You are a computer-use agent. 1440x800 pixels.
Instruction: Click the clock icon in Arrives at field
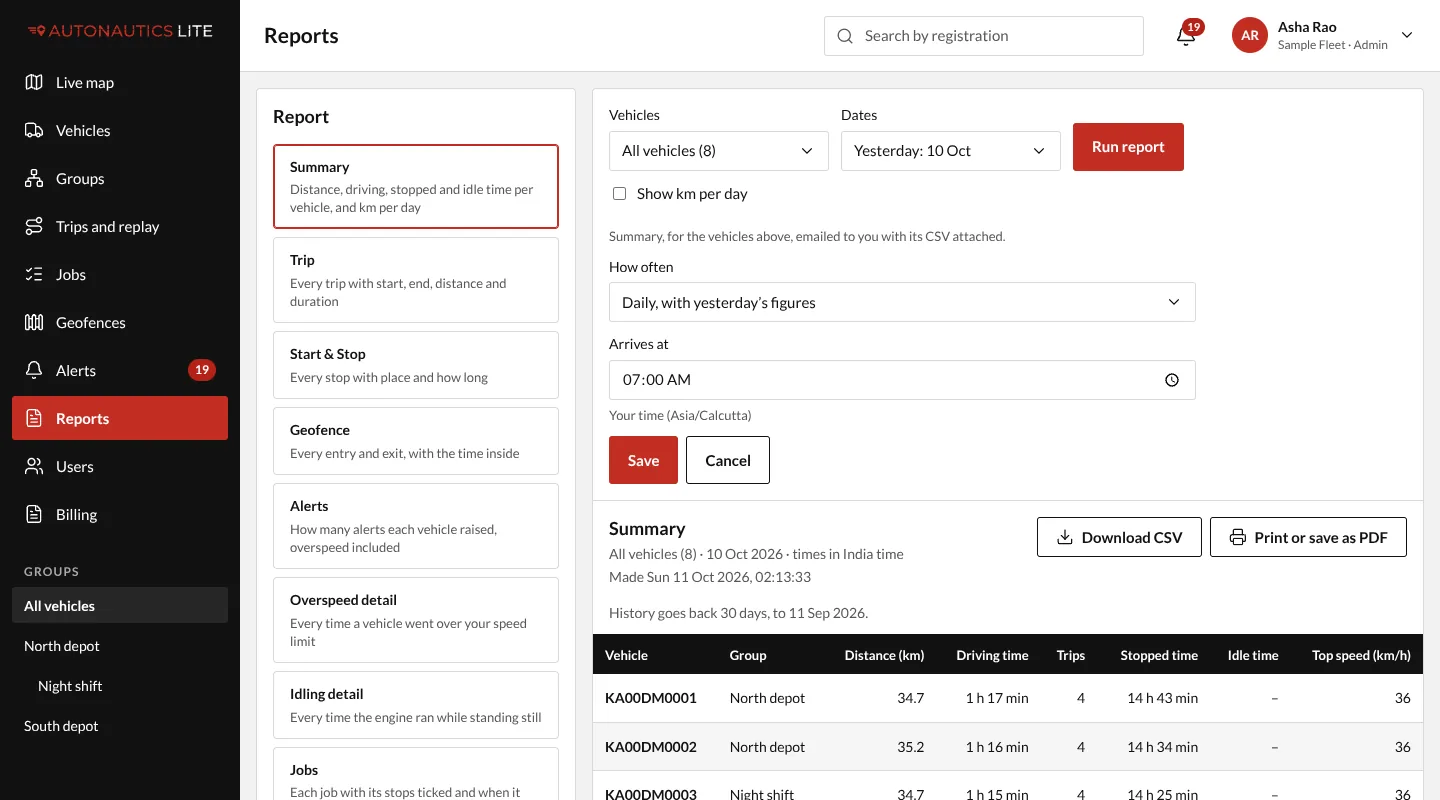(x=1172, y=380)
